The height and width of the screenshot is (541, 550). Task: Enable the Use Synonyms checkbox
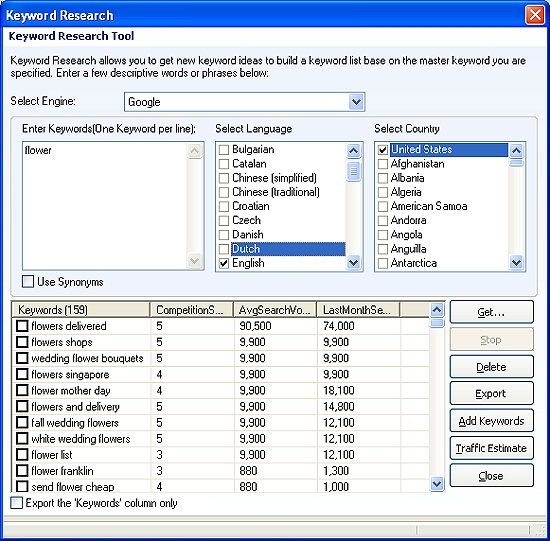pyautogui.click(x=28, y=281)
